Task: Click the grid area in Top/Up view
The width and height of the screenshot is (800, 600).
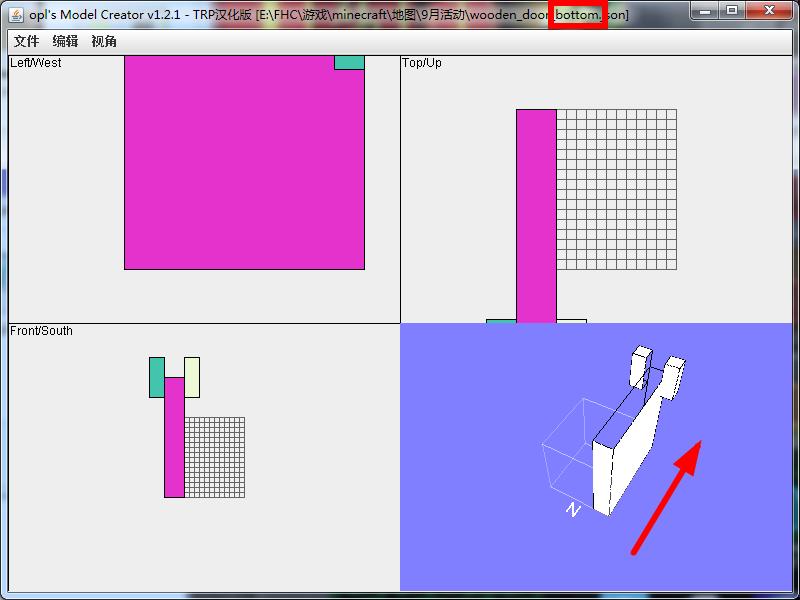Action: click(616, 189)
